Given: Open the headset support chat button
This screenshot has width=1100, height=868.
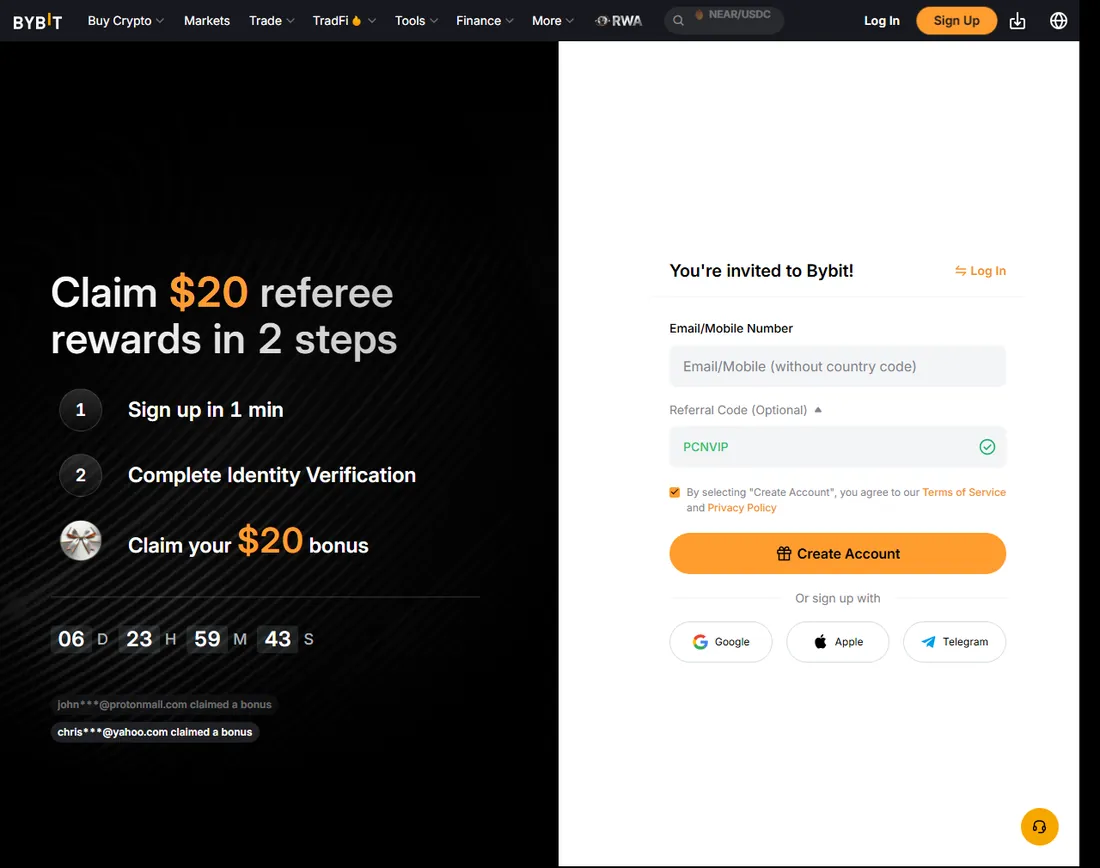Looking at the screenshot, I should coord(1039,827).
